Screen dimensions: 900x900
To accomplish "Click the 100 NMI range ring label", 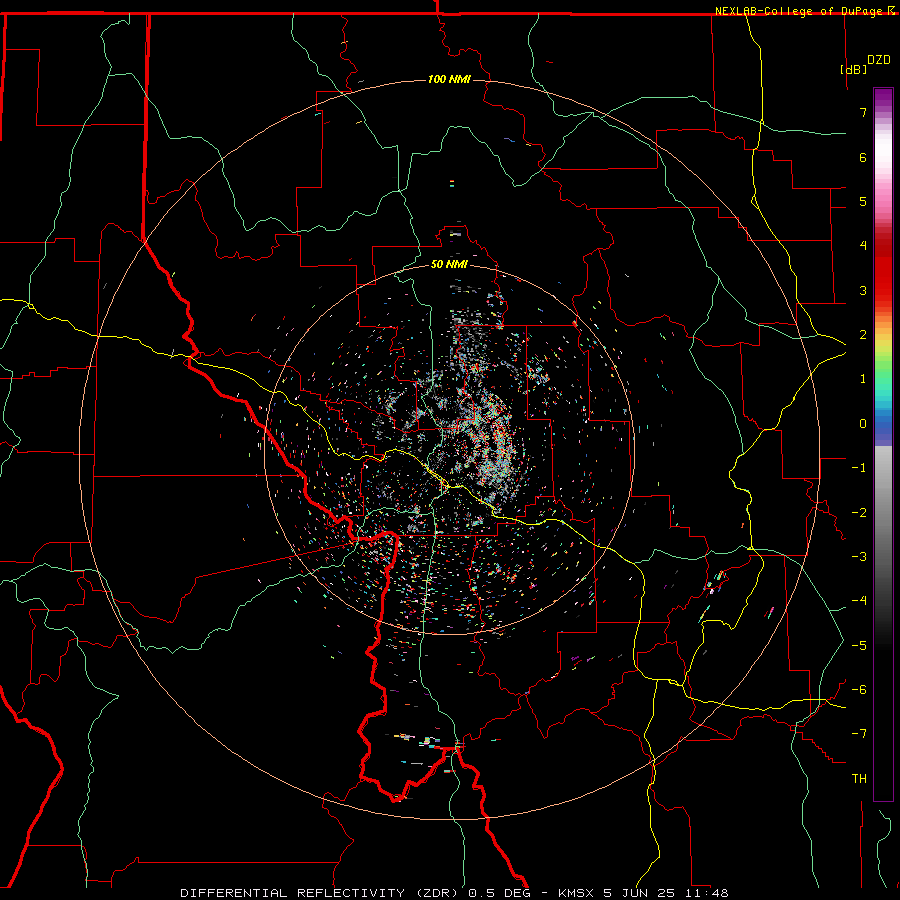I will pos(449,79).
